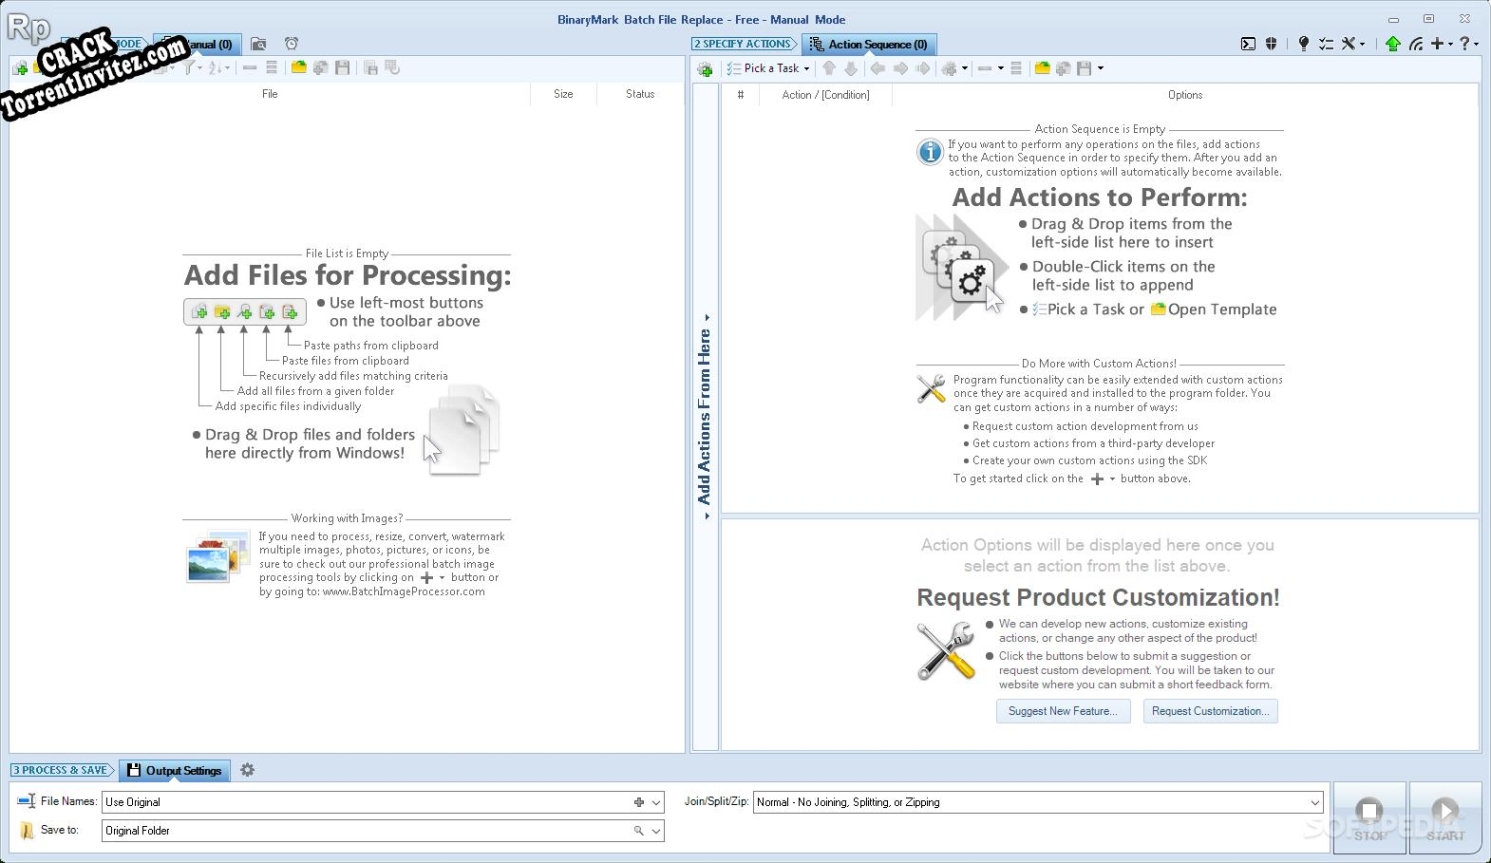Expand the save action sequence dropdown arrow

pyautogui.click(x=1100, y=69)
